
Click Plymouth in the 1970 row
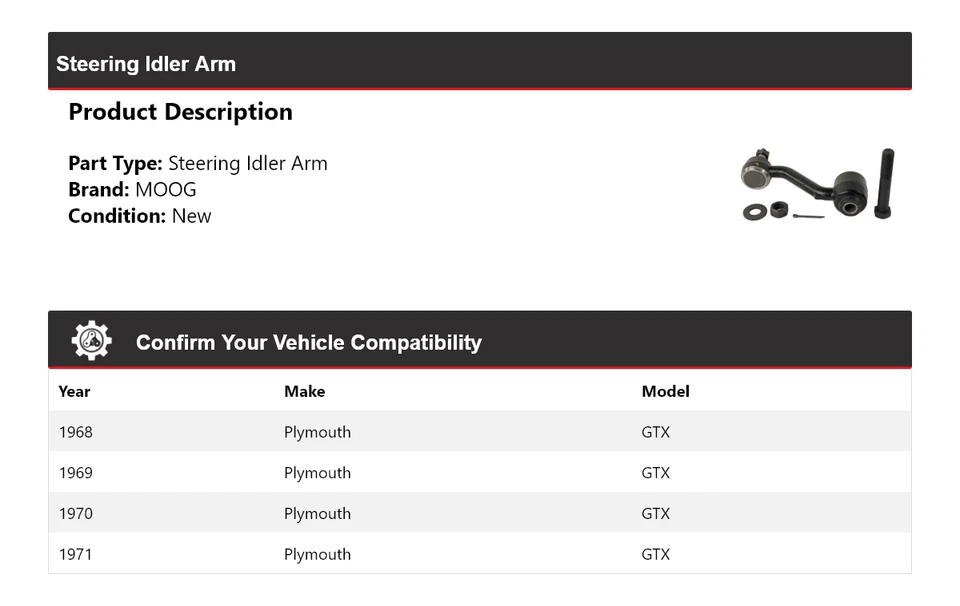tap(317, 514)
